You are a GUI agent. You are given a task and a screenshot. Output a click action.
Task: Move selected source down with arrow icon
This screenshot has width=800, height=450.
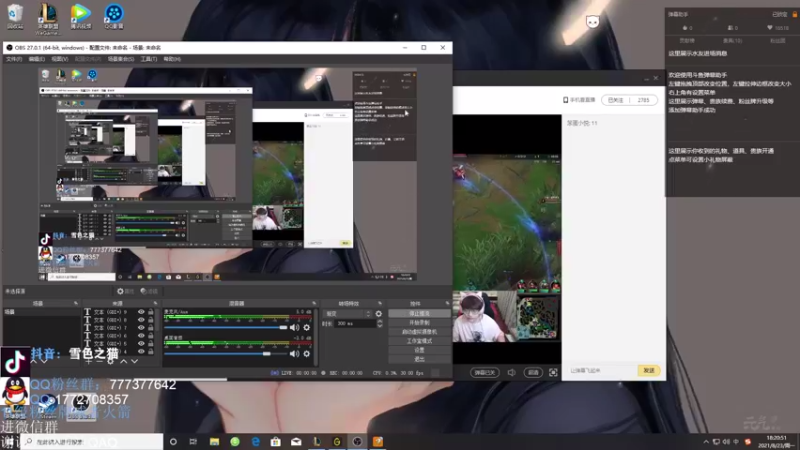tap(135, 361)
